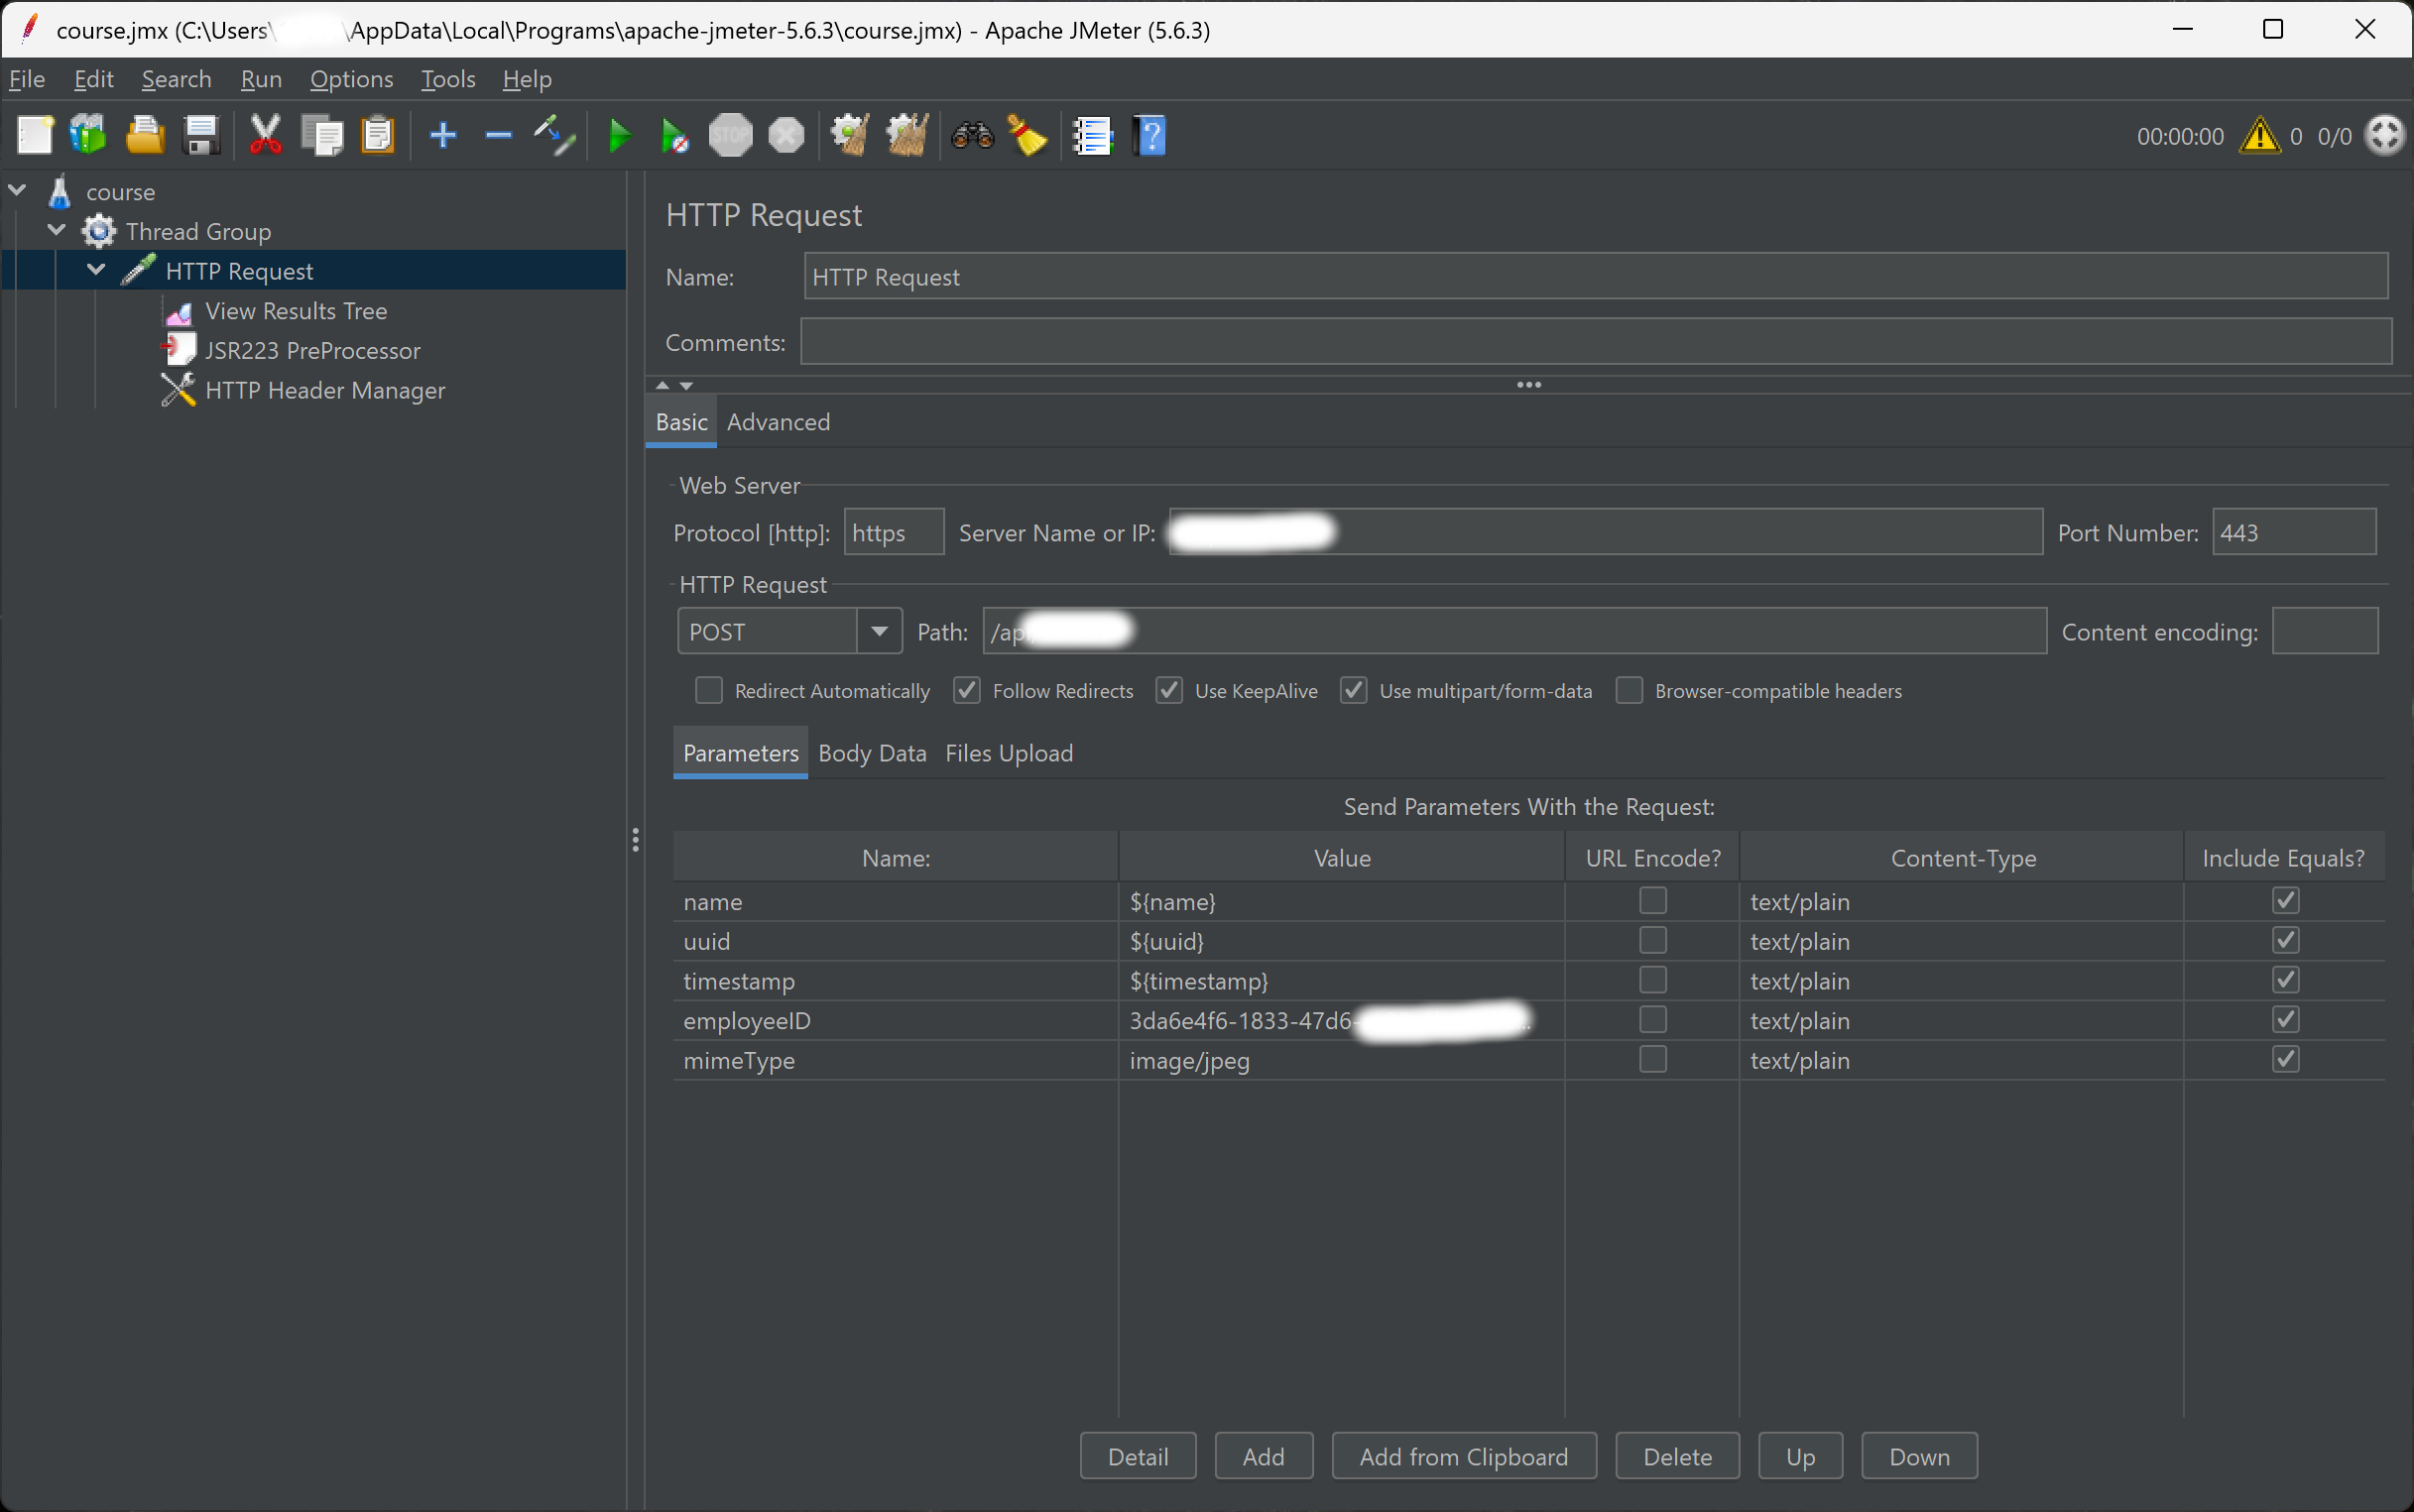Toggle URL Encode for the mimeType row
The height and width of the screenshot is (1512, 2414).
click(x=1652, y=1060)
